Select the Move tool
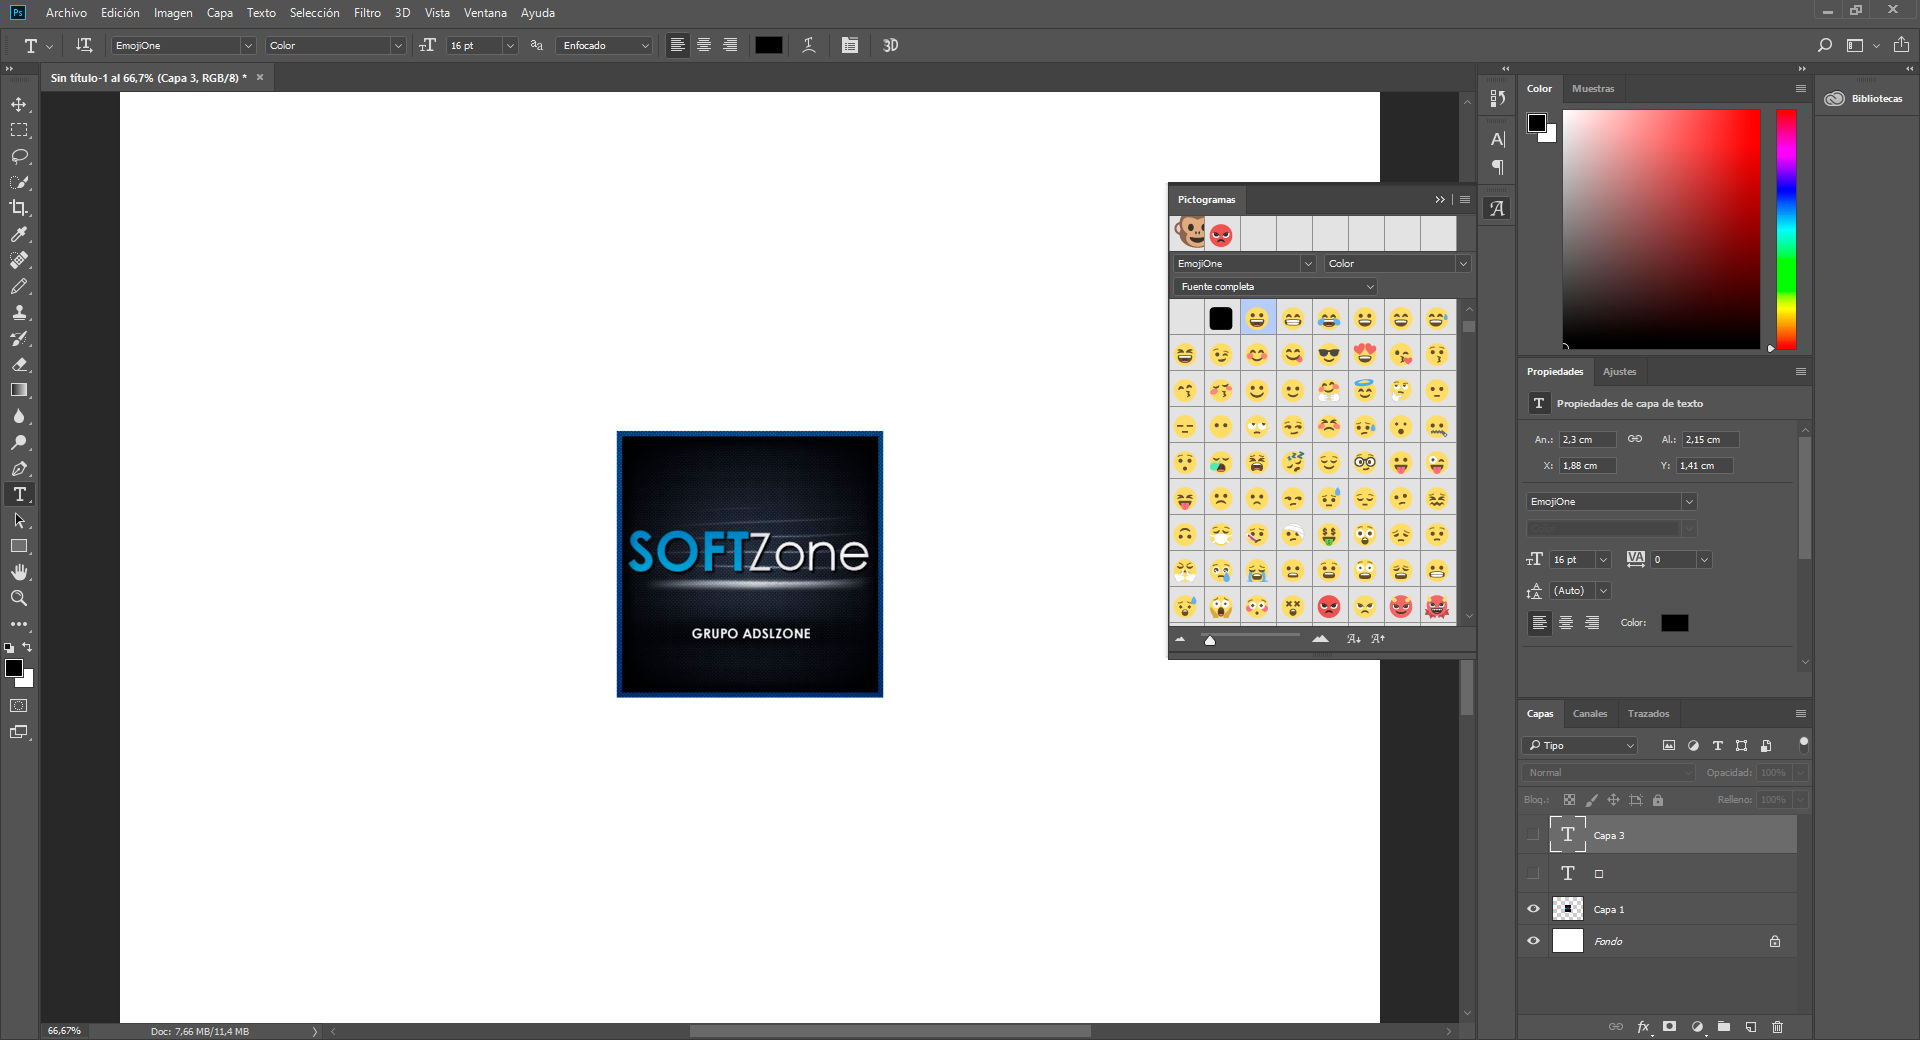The height and width of the screenshot is (1040, 1920). point(19,104)
